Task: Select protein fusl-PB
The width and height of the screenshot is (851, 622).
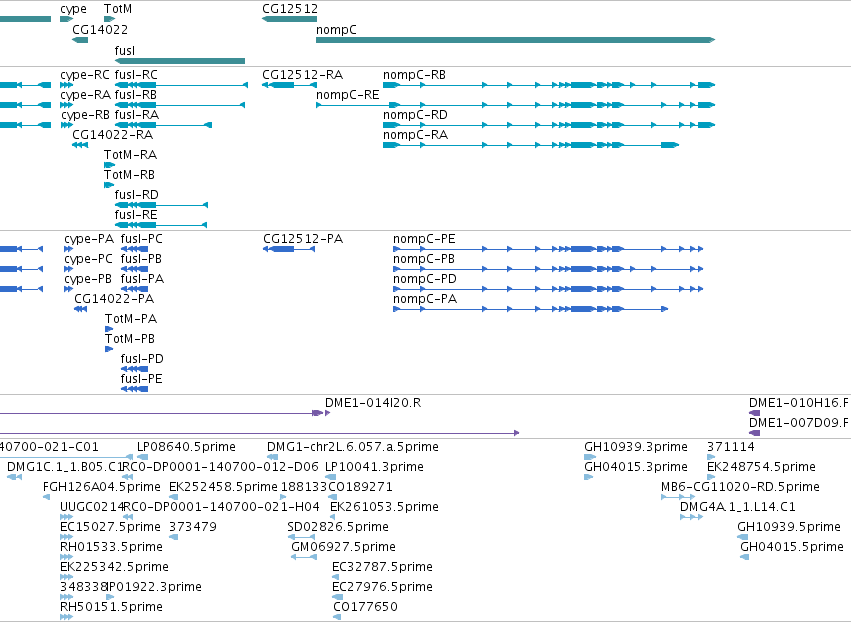Action: 134,269
